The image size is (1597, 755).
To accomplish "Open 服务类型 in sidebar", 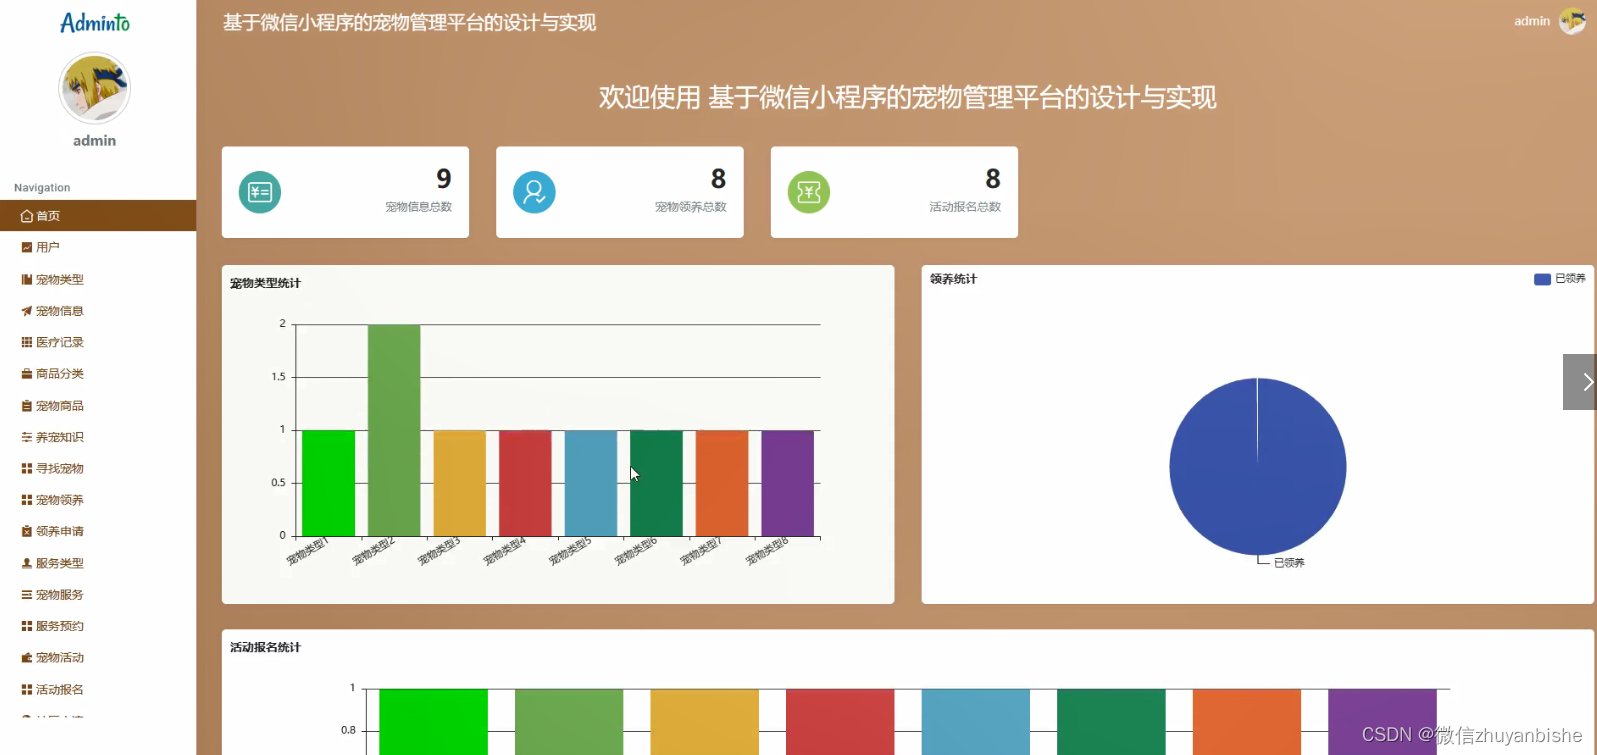I will [98, 563].
